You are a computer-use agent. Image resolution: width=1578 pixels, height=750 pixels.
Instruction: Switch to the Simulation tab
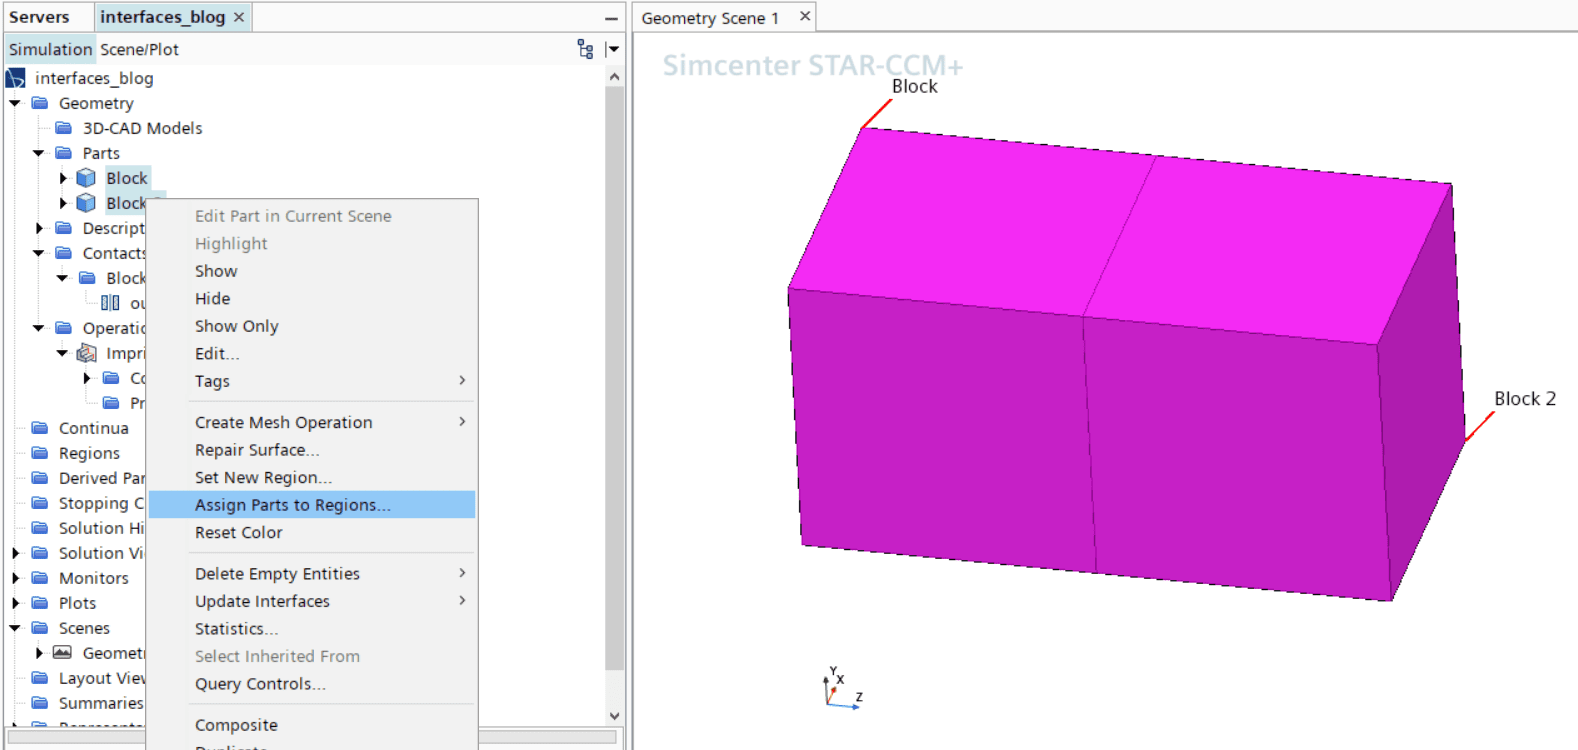click(50, 49)
